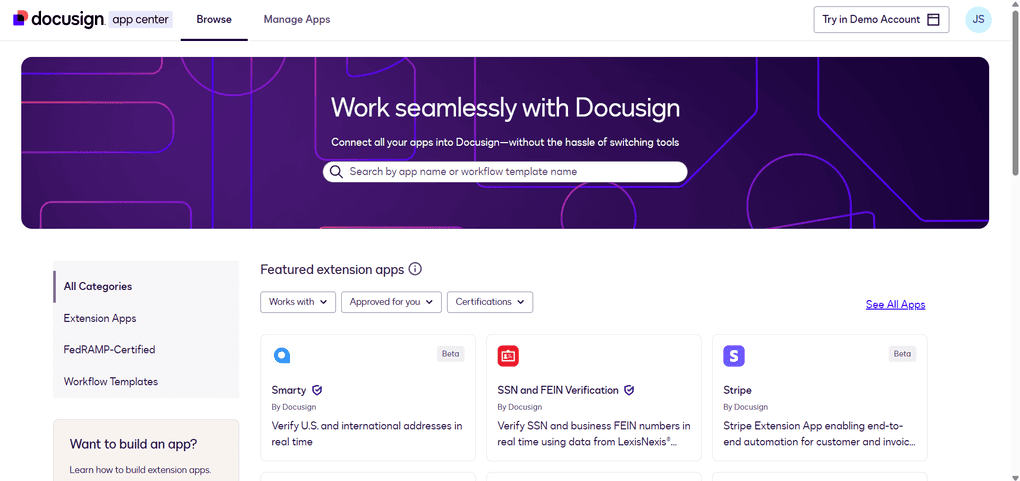Open the JS user avatar menu

[x=978, y=20]
